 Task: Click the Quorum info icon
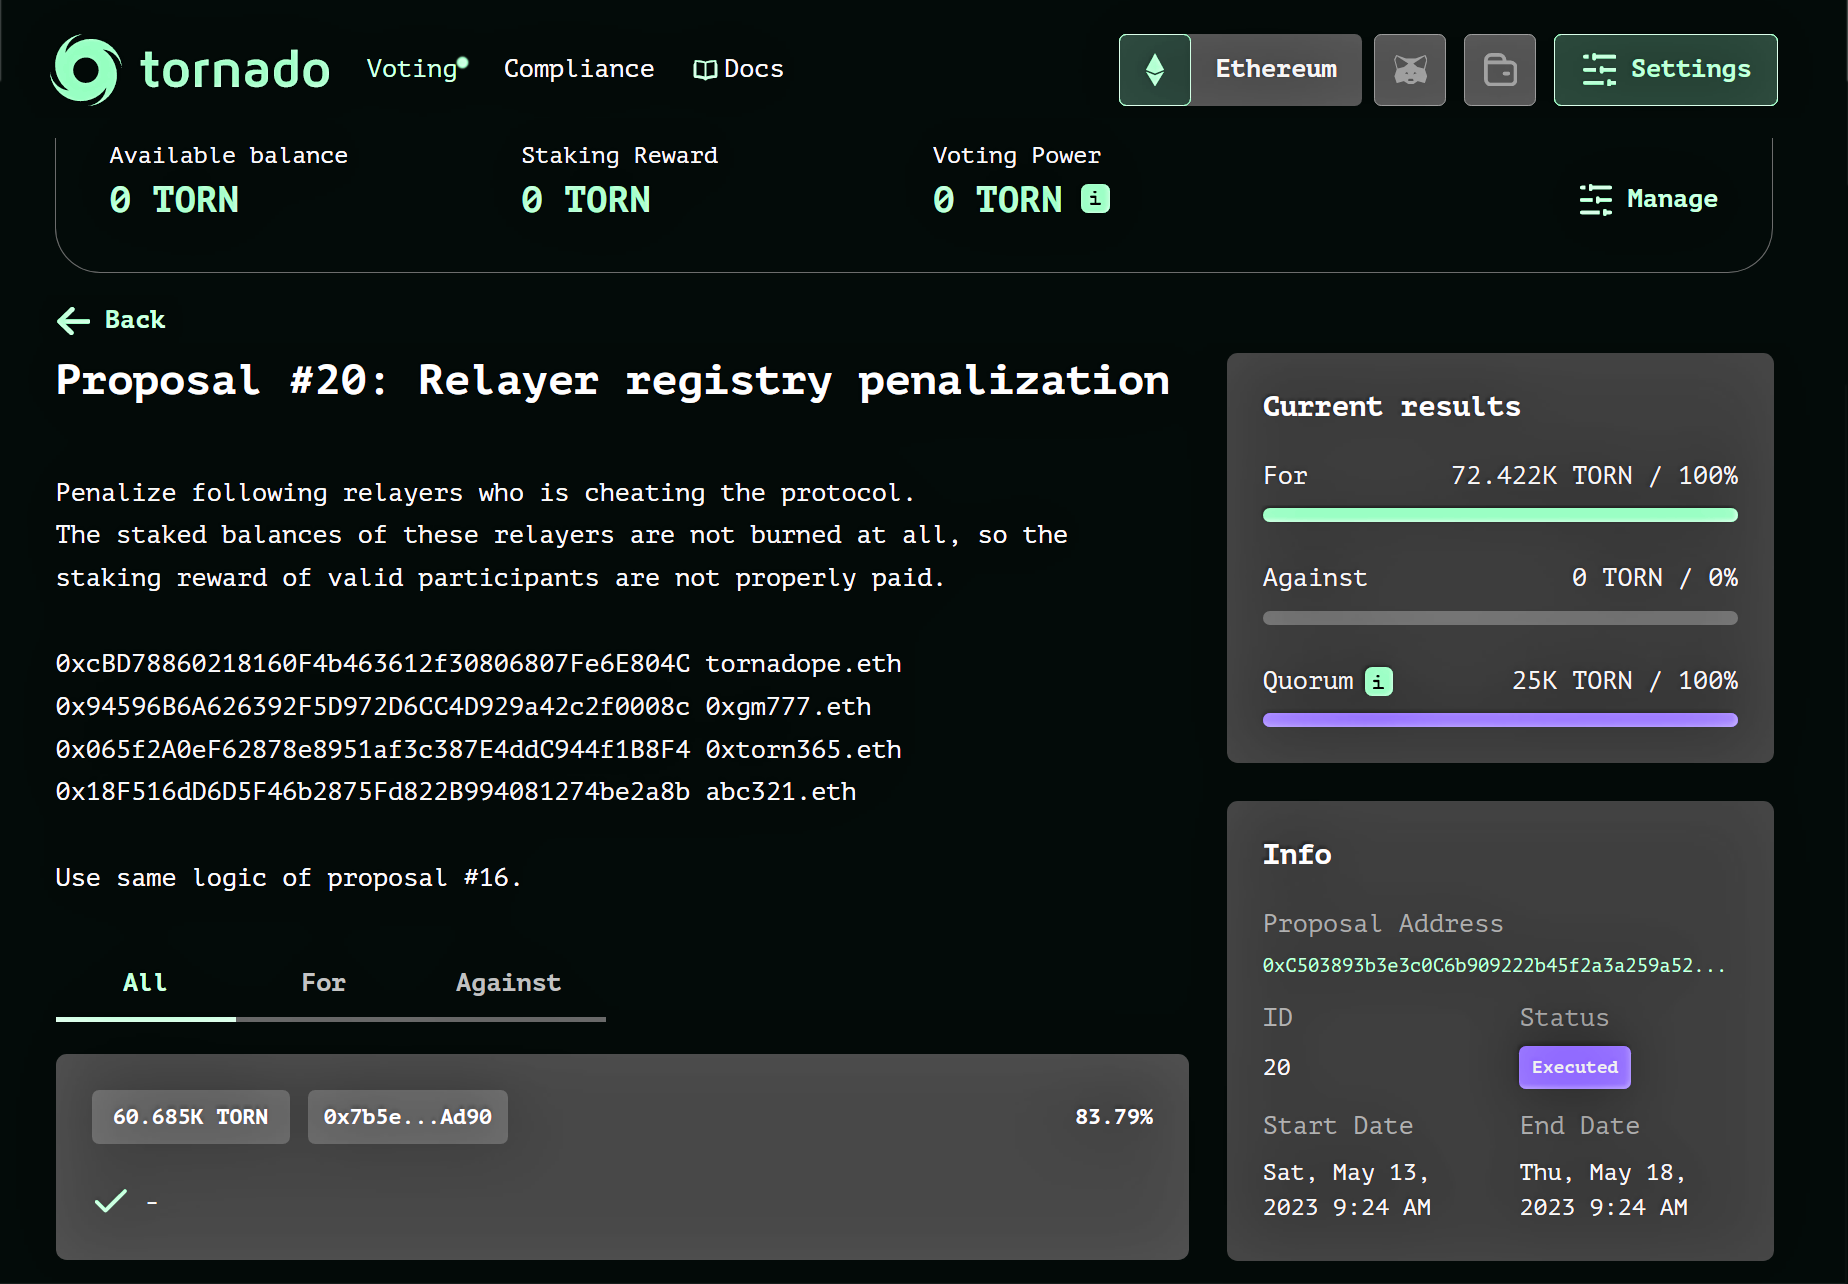(x=1379, y=682)
